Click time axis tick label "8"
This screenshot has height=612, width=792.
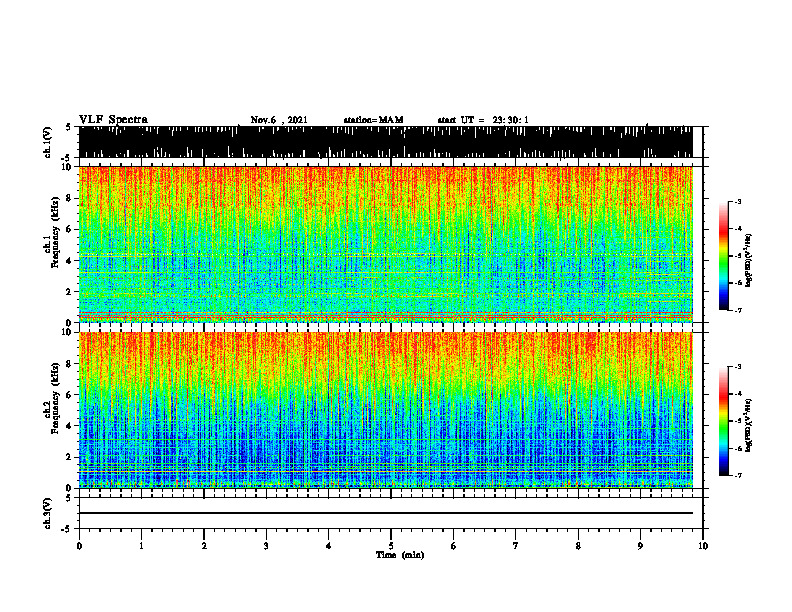pos(578,546)
